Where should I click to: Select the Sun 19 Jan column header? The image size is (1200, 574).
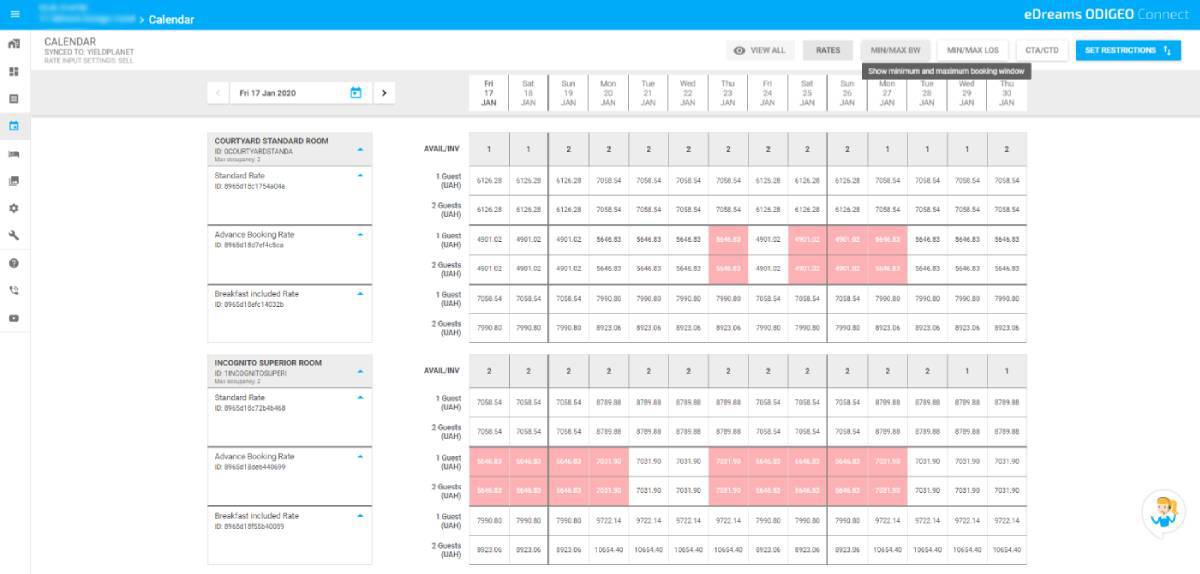pos(568,93)
